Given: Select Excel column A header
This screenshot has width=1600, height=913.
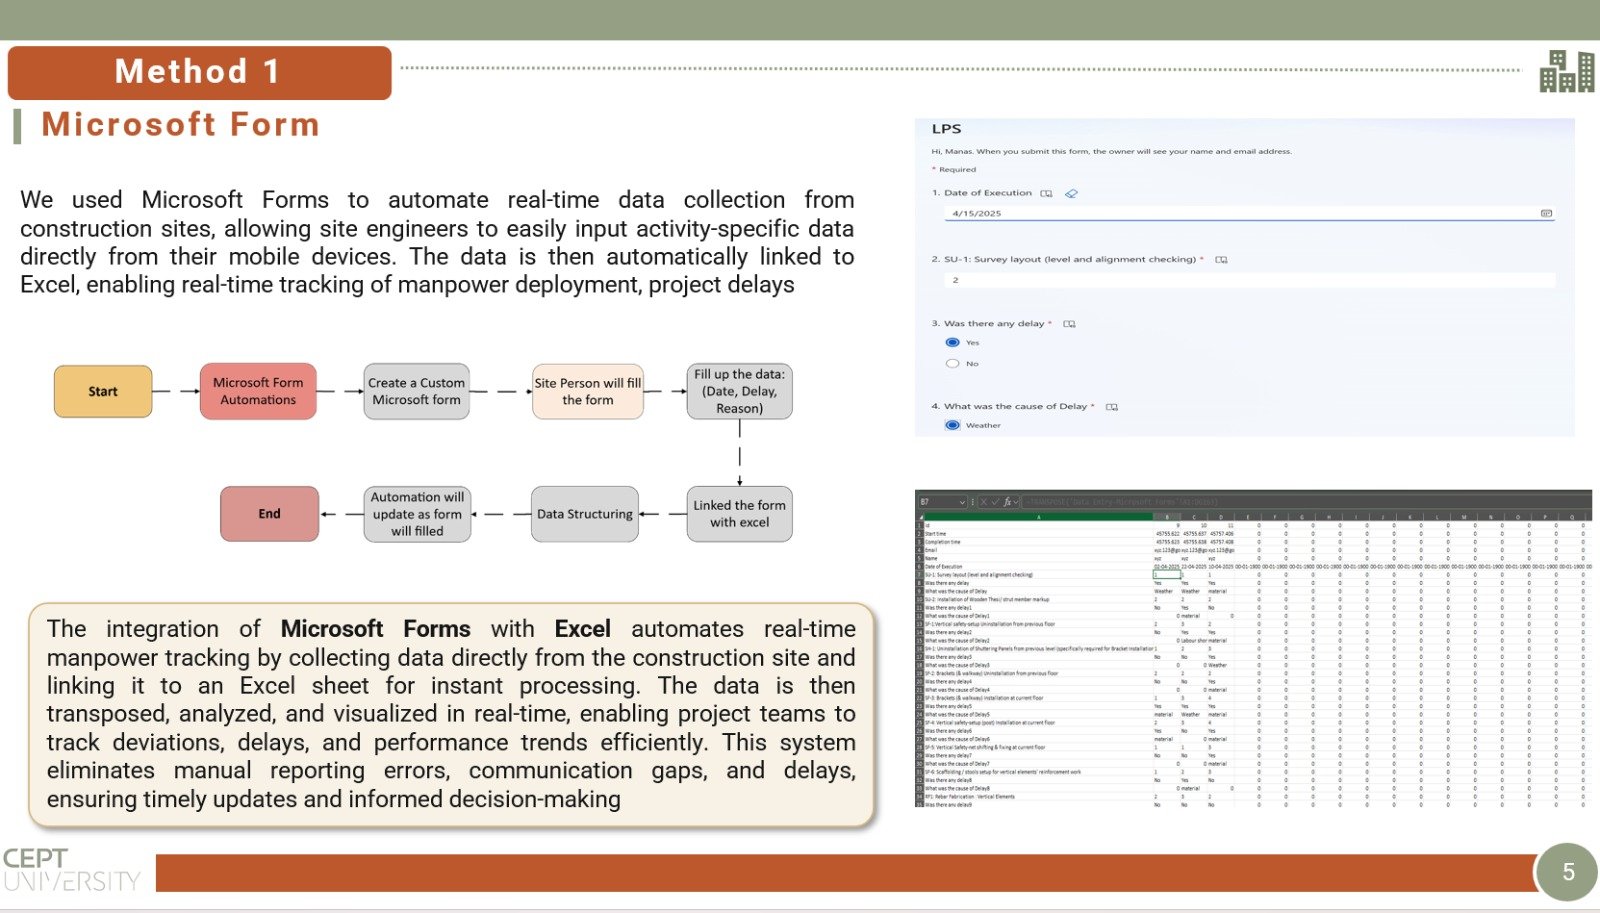Looking at the screenshot, I should tap(1038, 517).
